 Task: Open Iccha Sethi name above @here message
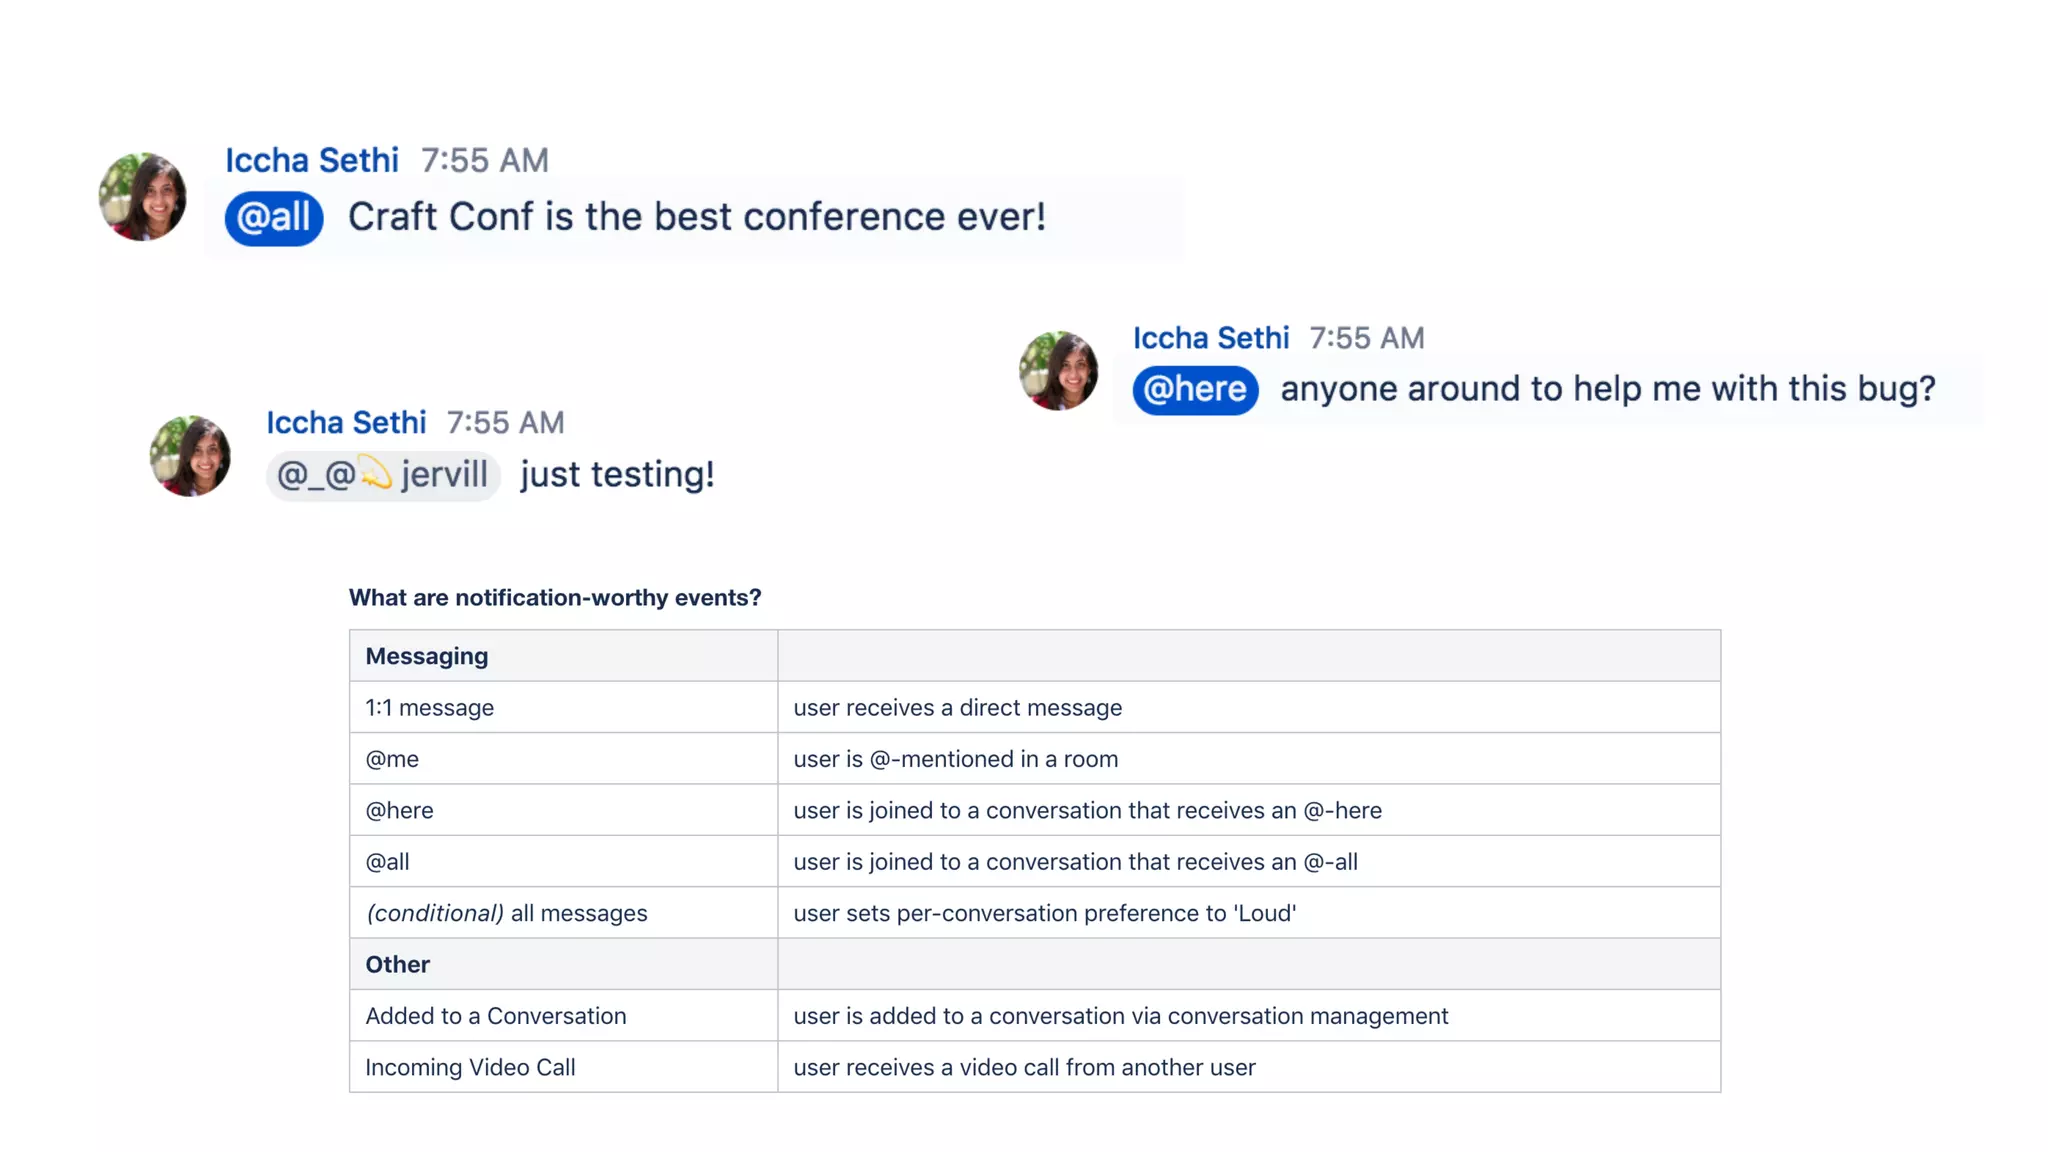click(1210, 338)
